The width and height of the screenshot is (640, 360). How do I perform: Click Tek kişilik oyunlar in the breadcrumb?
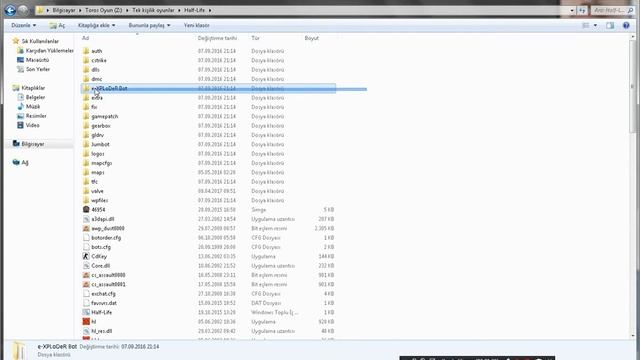coord(153,10)
